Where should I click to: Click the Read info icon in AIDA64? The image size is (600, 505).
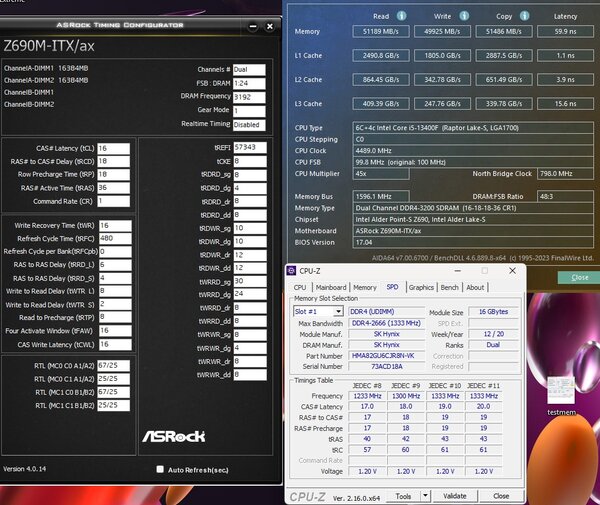pos(401,16)
